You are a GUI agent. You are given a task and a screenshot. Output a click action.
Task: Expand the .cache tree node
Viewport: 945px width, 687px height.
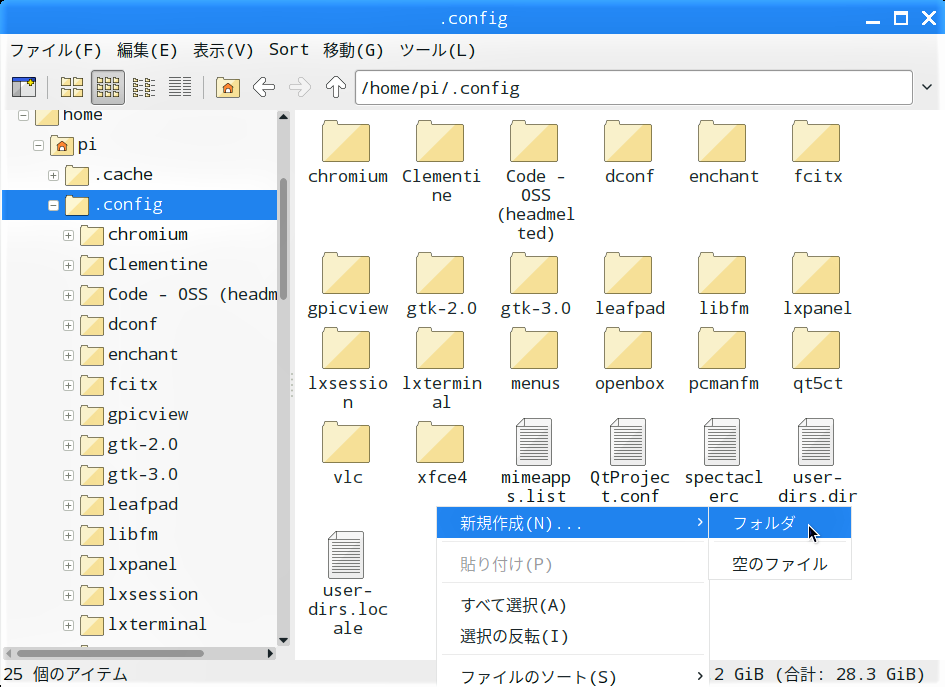tap(54, 175)
